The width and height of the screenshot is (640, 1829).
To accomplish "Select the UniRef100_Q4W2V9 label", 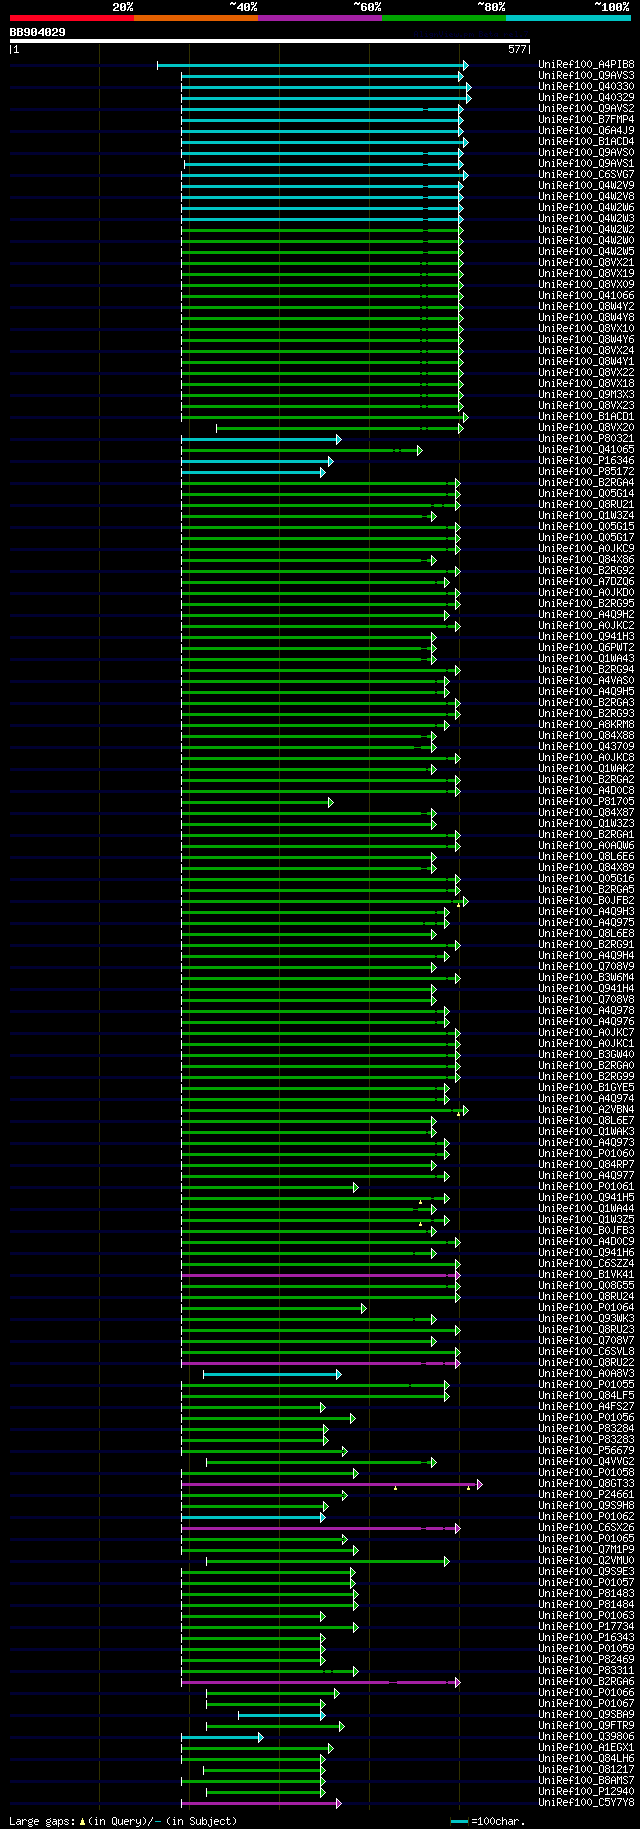I will (586, 186).
